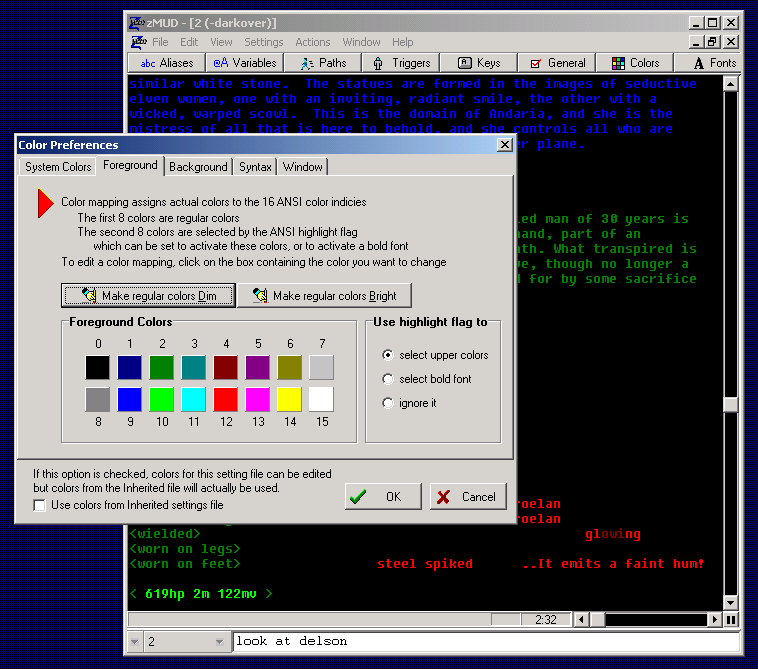Viewport: 758px width, 669px height.
Task: Click Make regular colors Bright button
Action: pyautogui.click(x=324, y=295)
